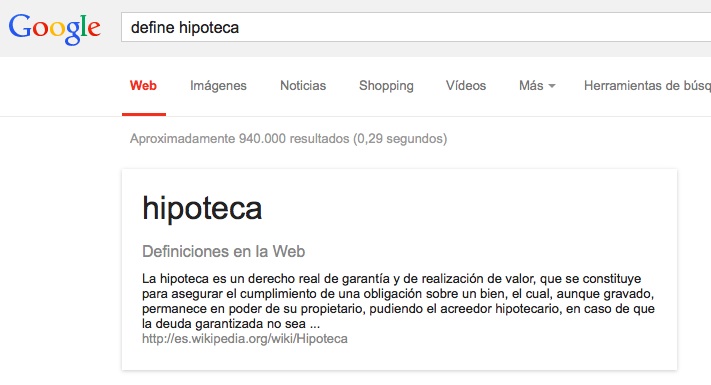The height and width of the screenshot is (385, 711).
Task: Click the Aproximadamente 940.000 resultados text
Action: pyautogui.click(x=288, y=138)
